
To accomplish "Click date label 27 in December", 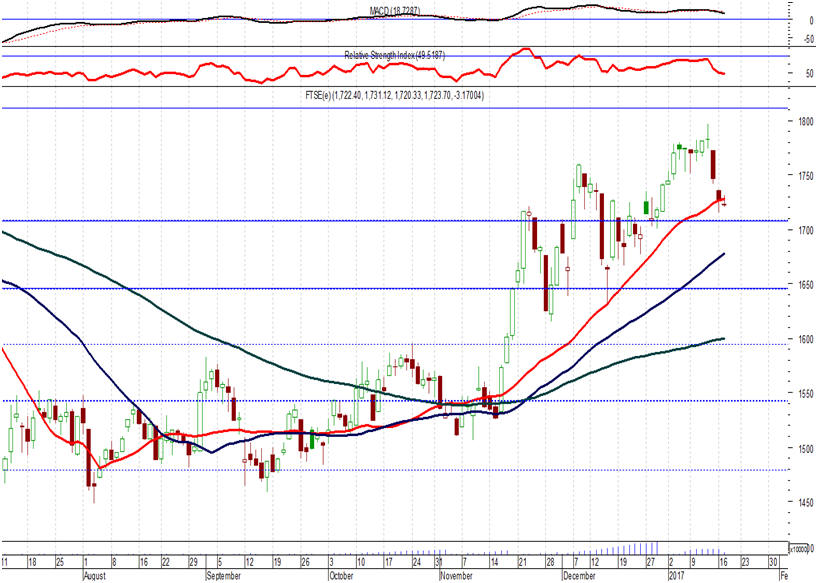I will point(650,563).
